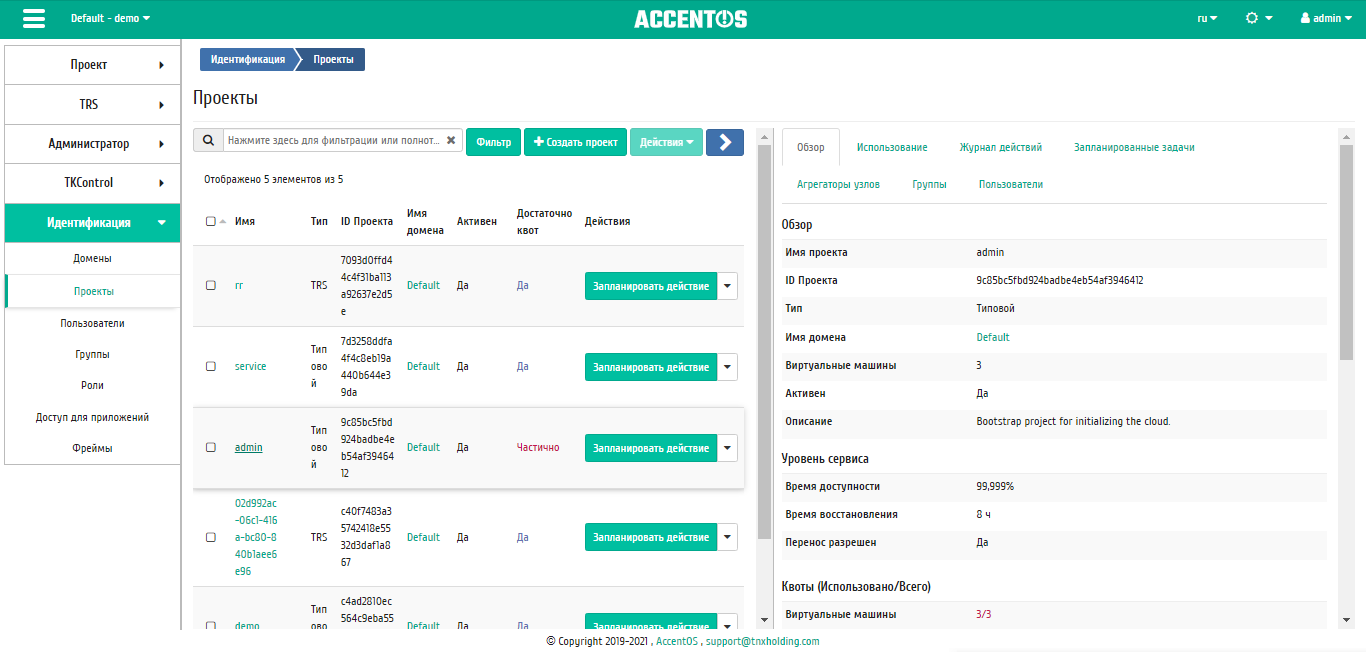Viewport: 1366px width, 652px height.
Task: Open the settings gear menu
Action: [x=1259, y=19]
